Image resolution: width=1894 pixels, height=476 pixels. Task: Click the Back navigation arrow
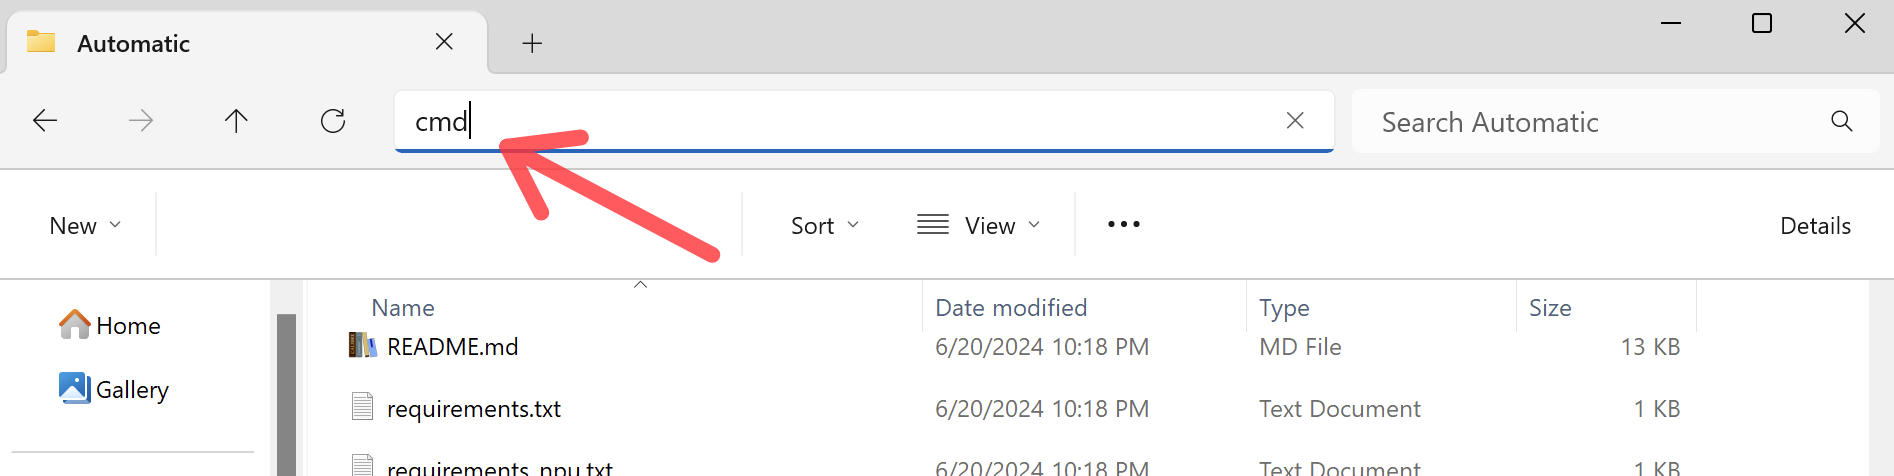pos(45,121)
